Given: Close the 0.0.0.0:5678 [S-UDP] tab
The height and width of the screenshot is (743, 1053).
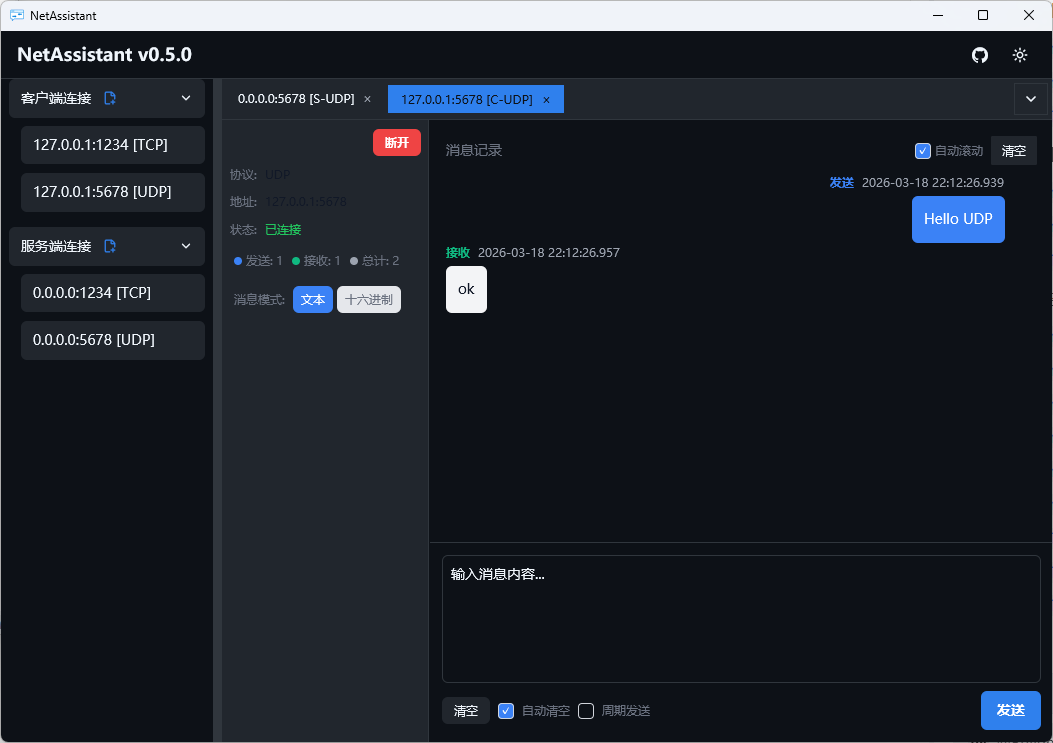Looking at the screenshot, I should [x=367, y=99].
